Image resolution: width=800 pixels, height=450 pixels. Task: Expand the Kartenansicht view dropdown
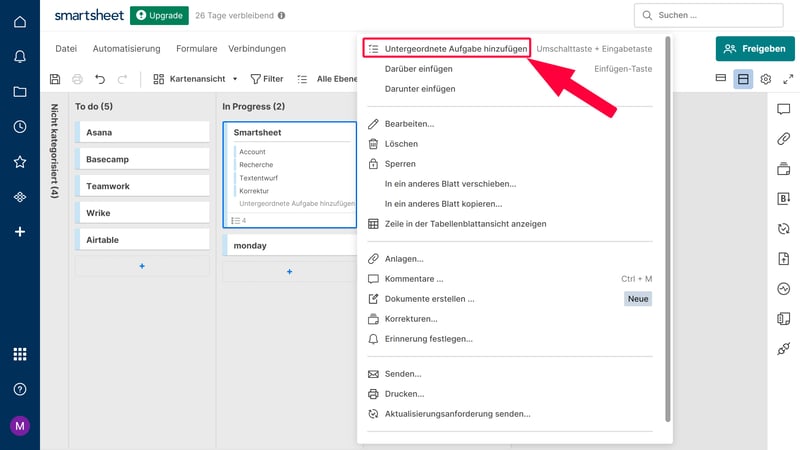coord(196,79)
